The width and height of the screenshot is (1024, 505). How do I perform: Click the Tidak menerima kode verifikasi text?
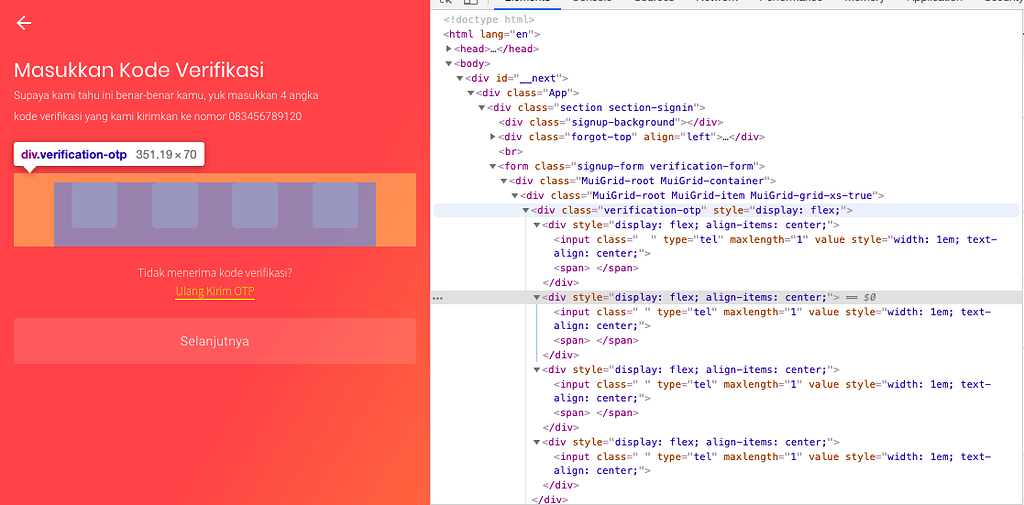[215, 273]
